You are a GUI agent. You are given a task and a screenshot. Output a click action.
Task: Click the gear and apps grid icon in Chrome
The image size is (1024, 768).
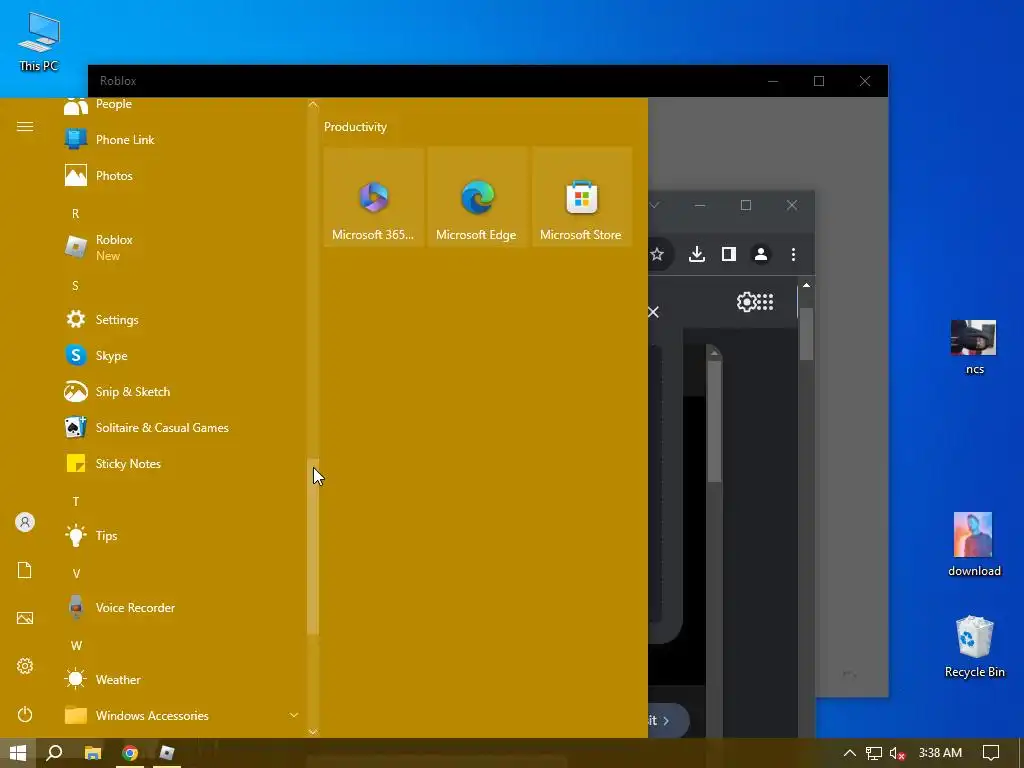(755, 302)
